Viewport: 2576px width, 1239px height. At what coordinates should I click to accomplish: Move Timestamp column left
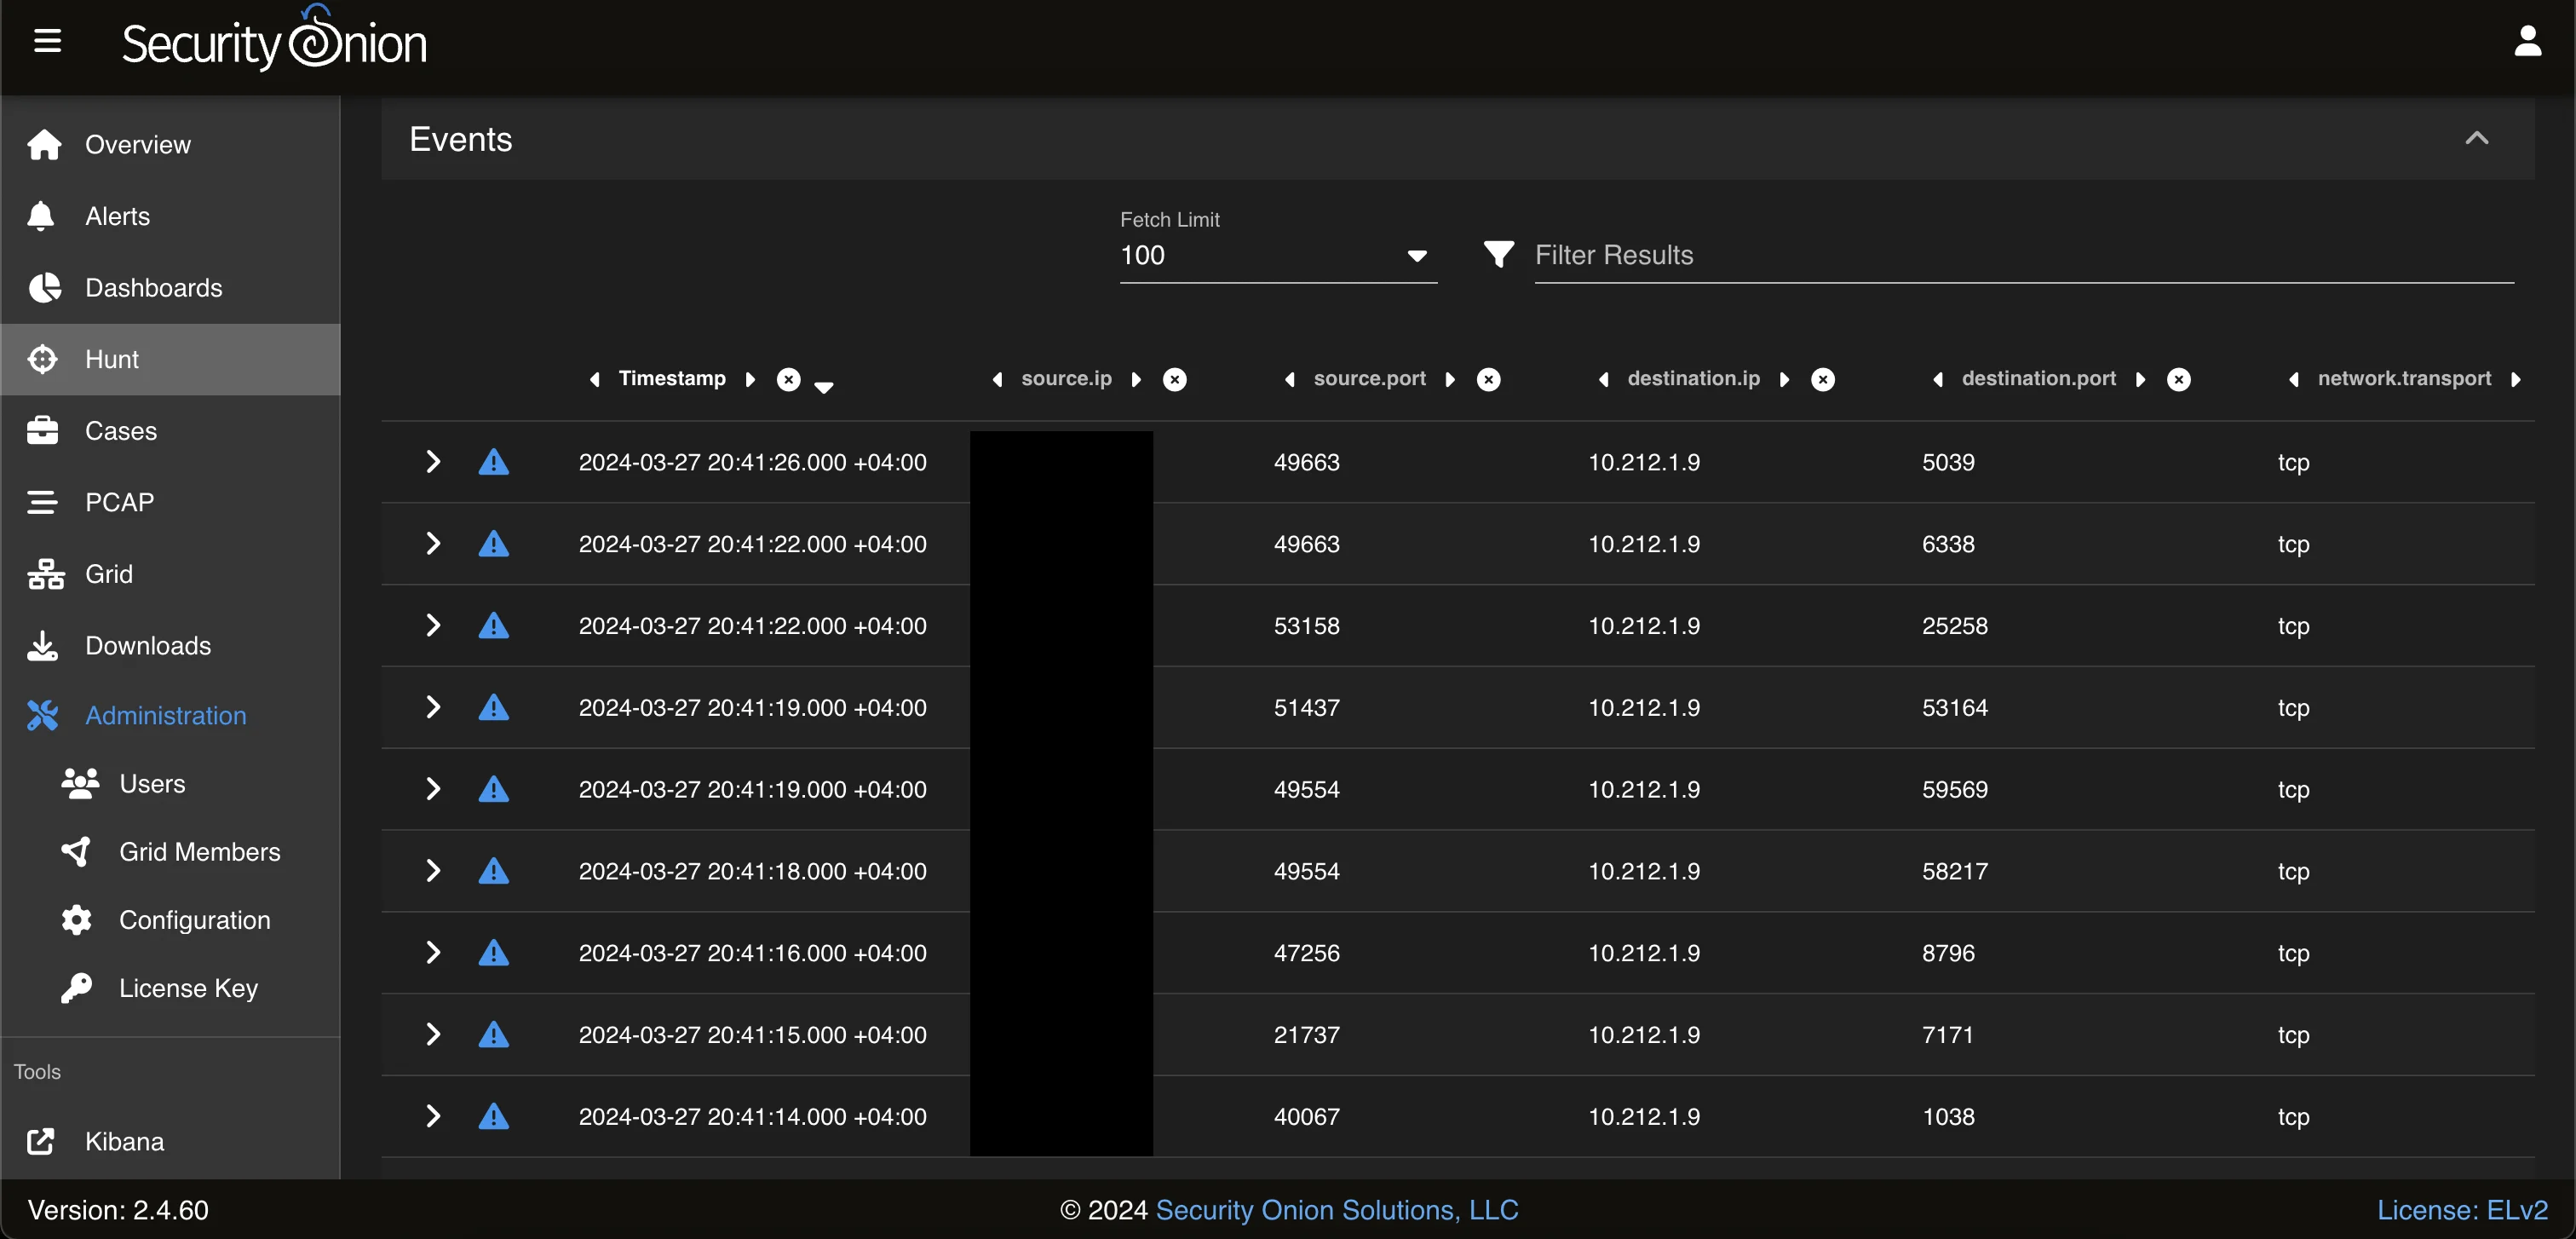coord(595,379)
